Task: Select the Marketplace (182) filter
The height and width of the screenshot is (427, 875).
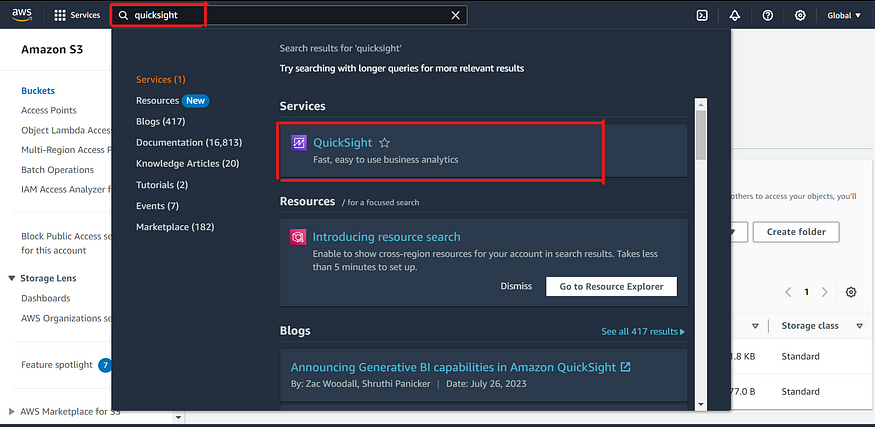Action: [175, 227]
